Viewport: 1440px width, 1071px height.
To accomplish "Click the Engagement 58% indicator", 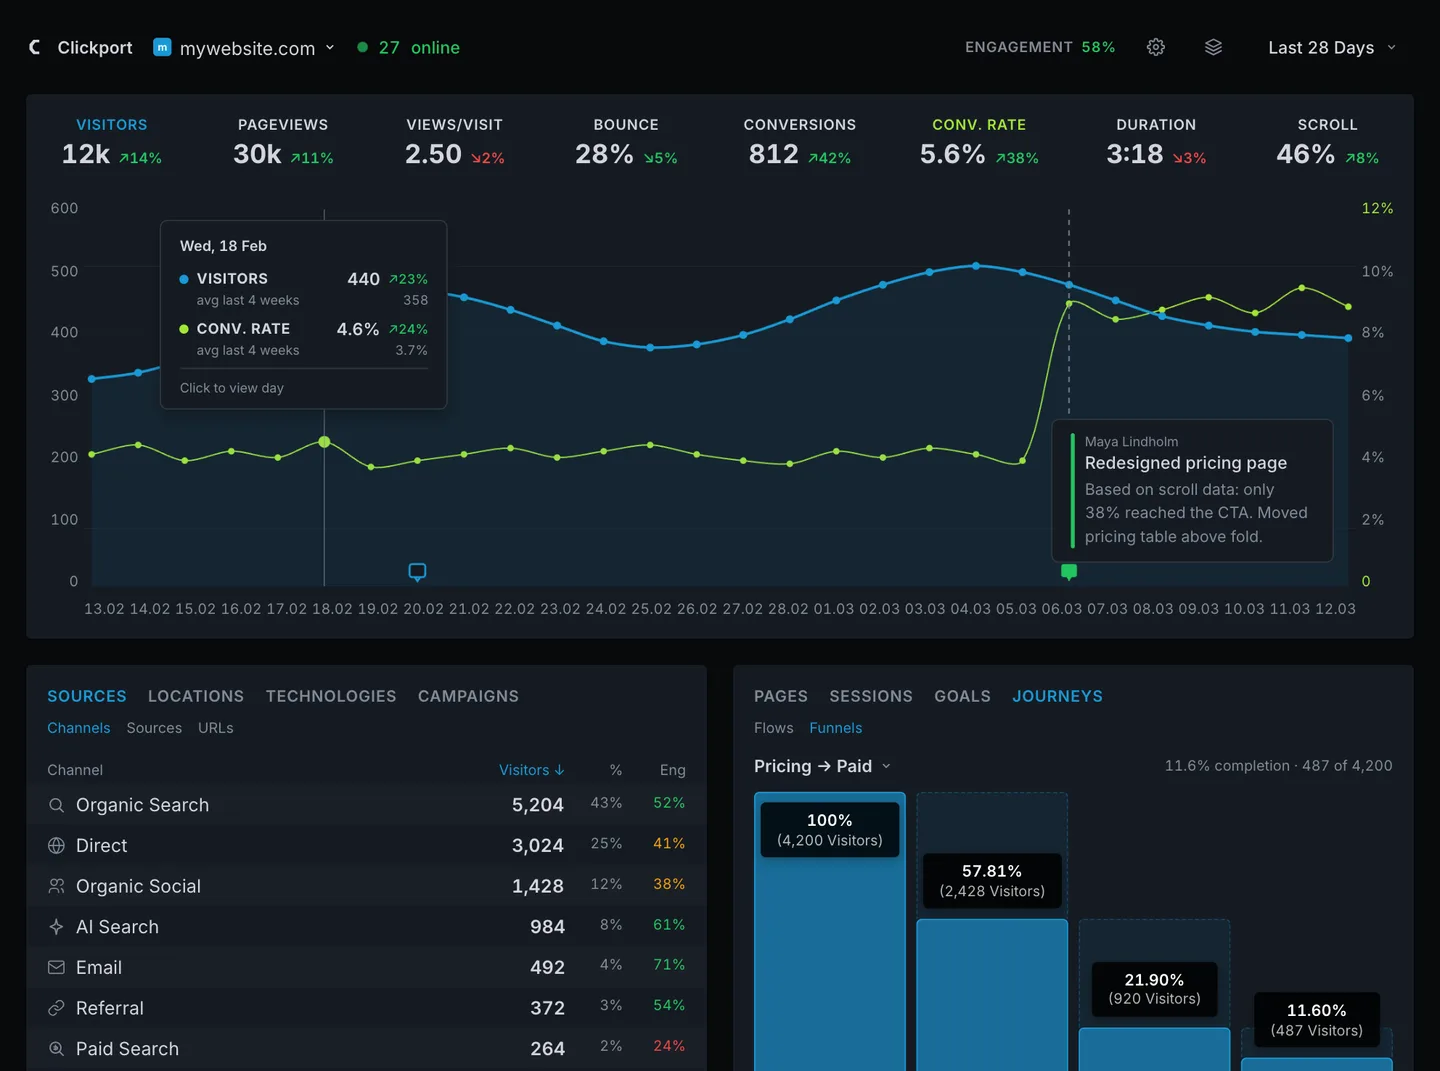I will 1040,47.
